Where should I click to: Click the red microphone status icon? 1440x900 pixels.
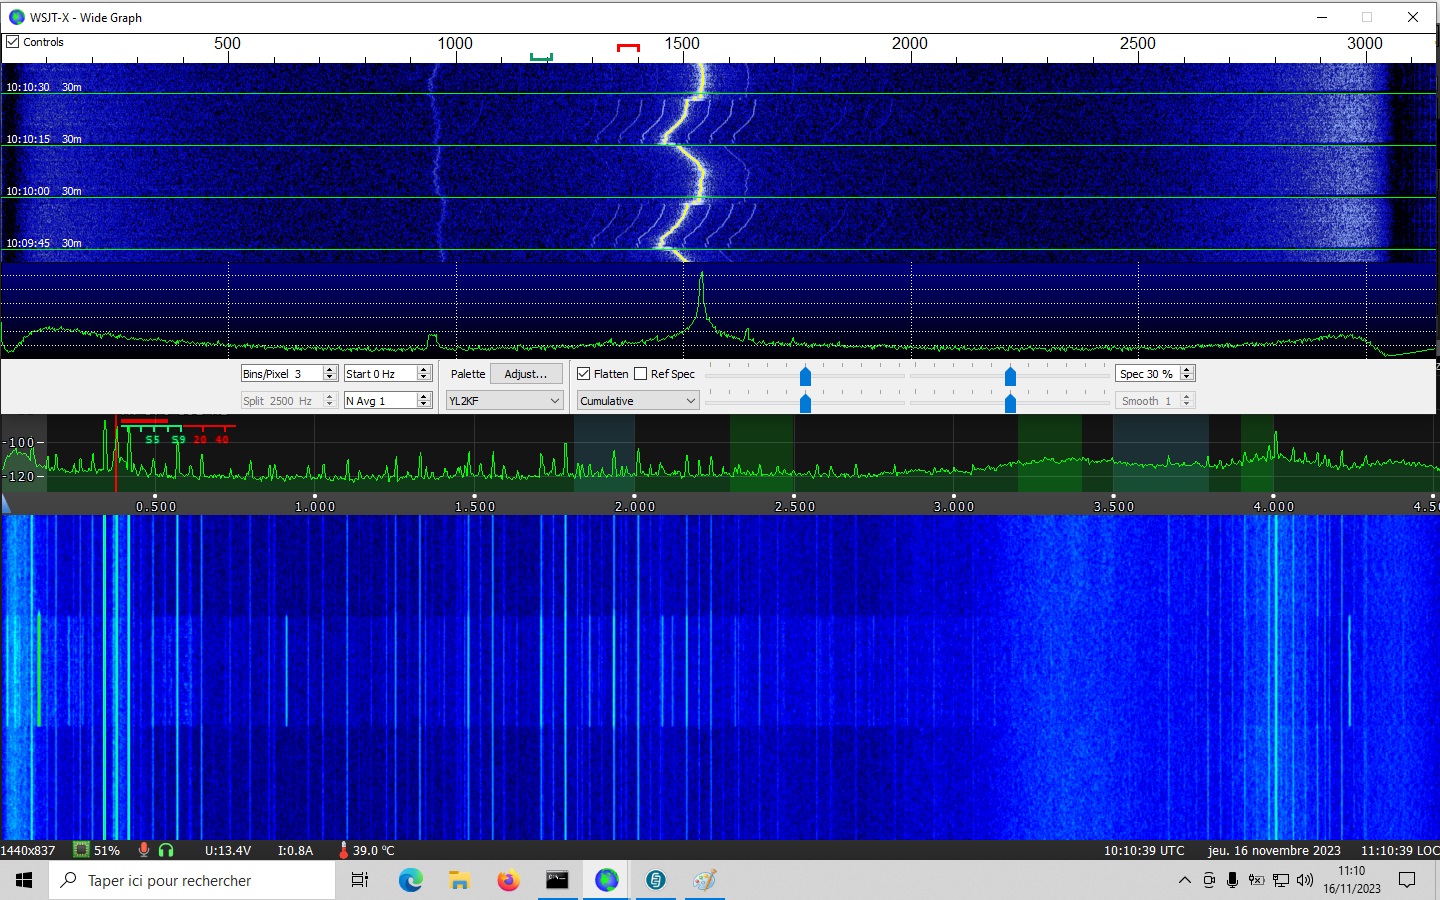[144, 850]
